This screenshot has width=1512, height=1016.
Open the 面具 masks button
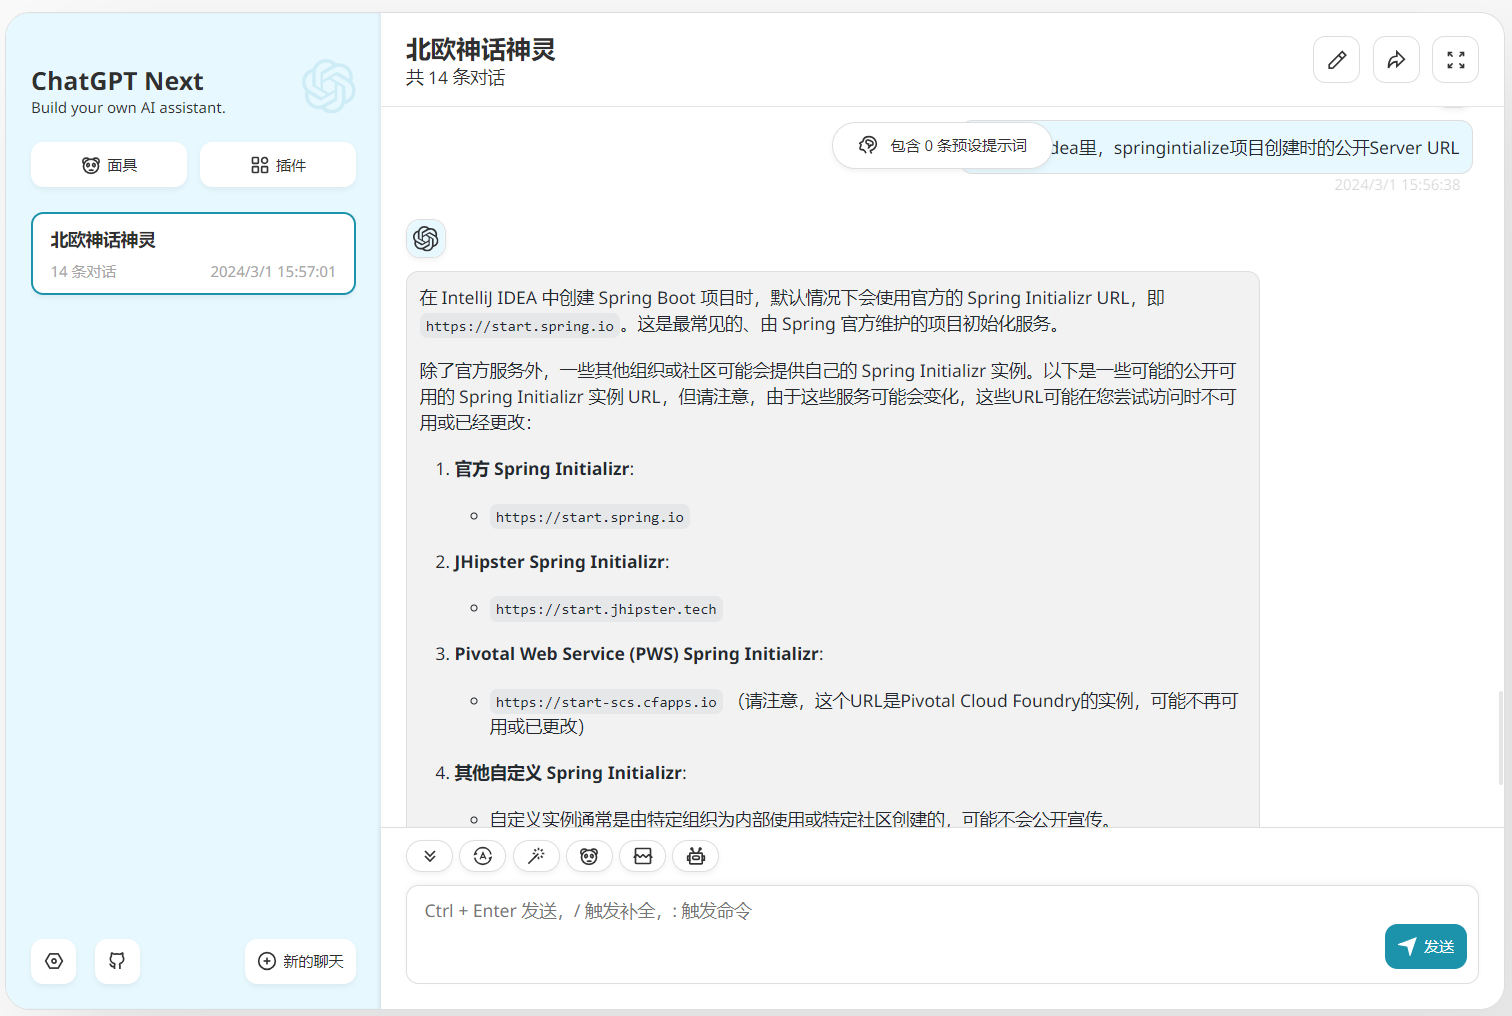click(109, 165)
